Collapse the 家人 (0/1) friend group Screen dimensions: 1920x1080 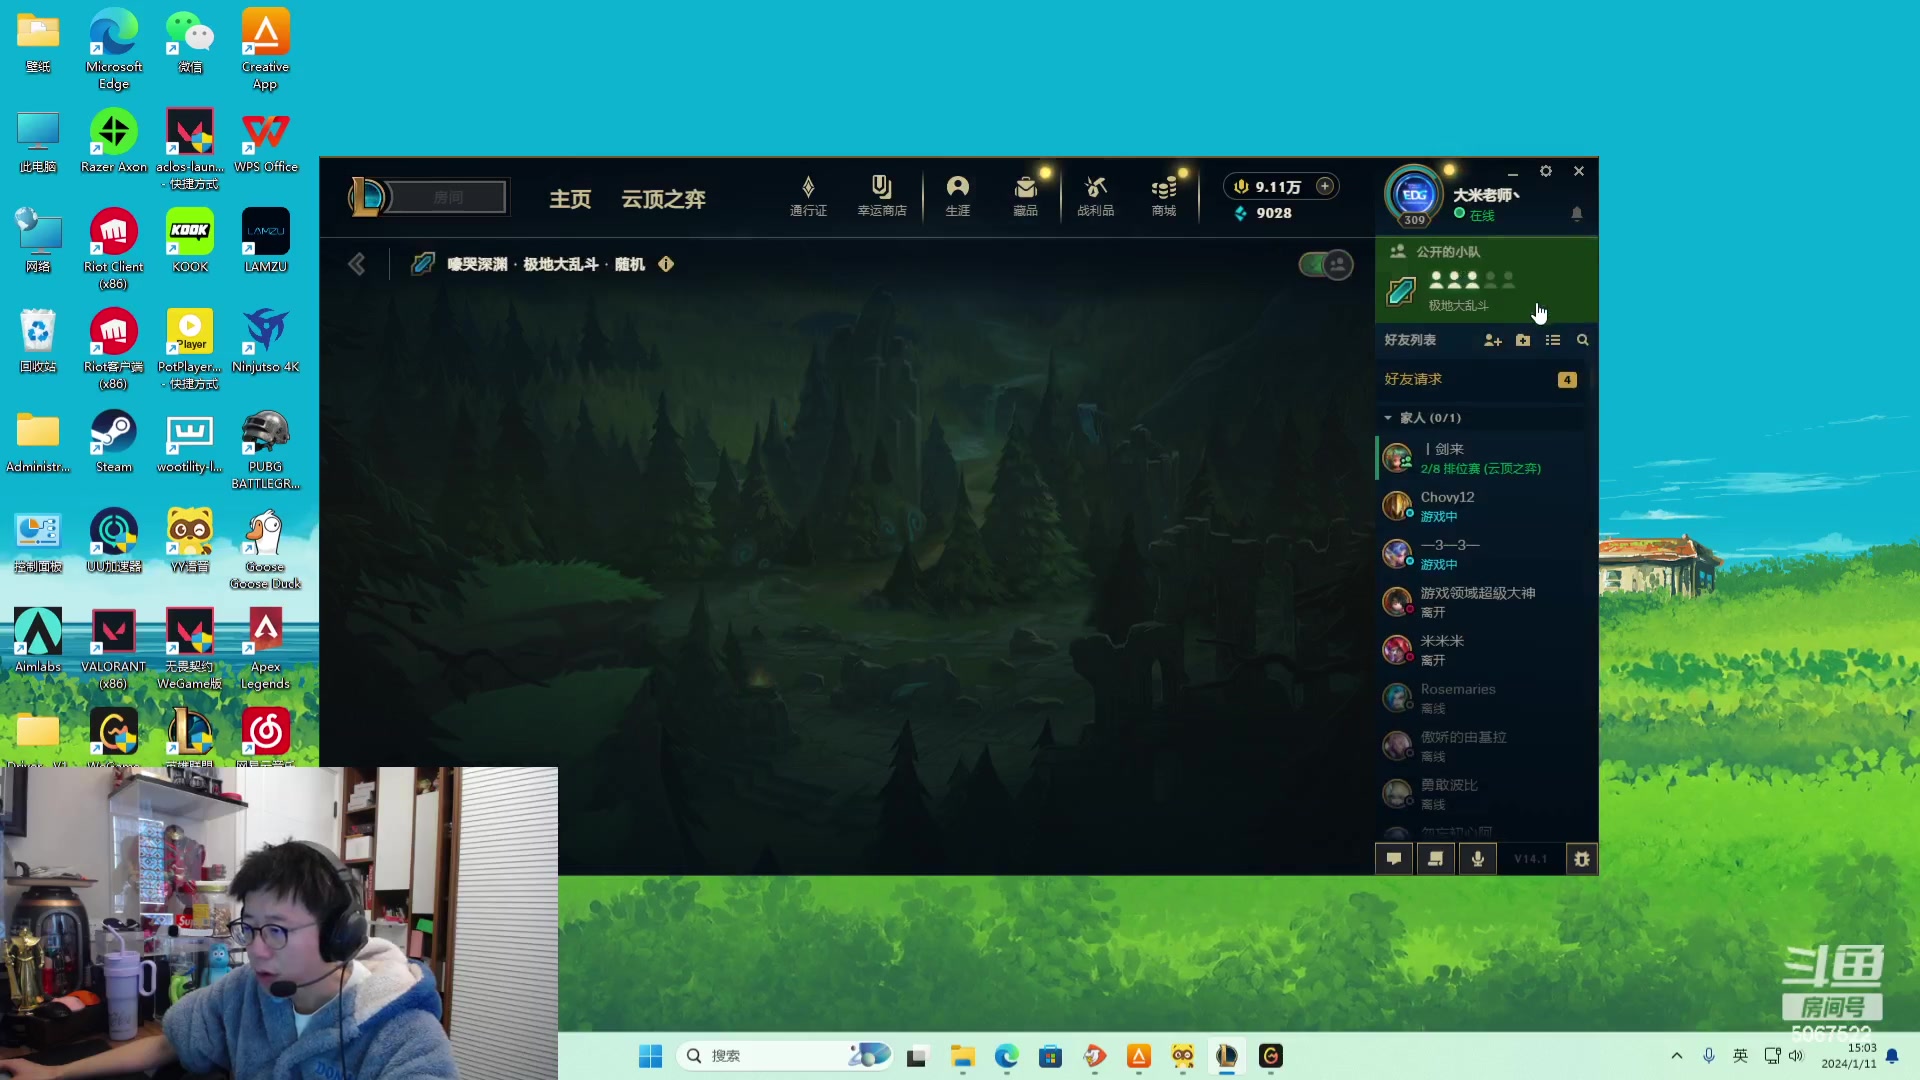pos(1388,418)
